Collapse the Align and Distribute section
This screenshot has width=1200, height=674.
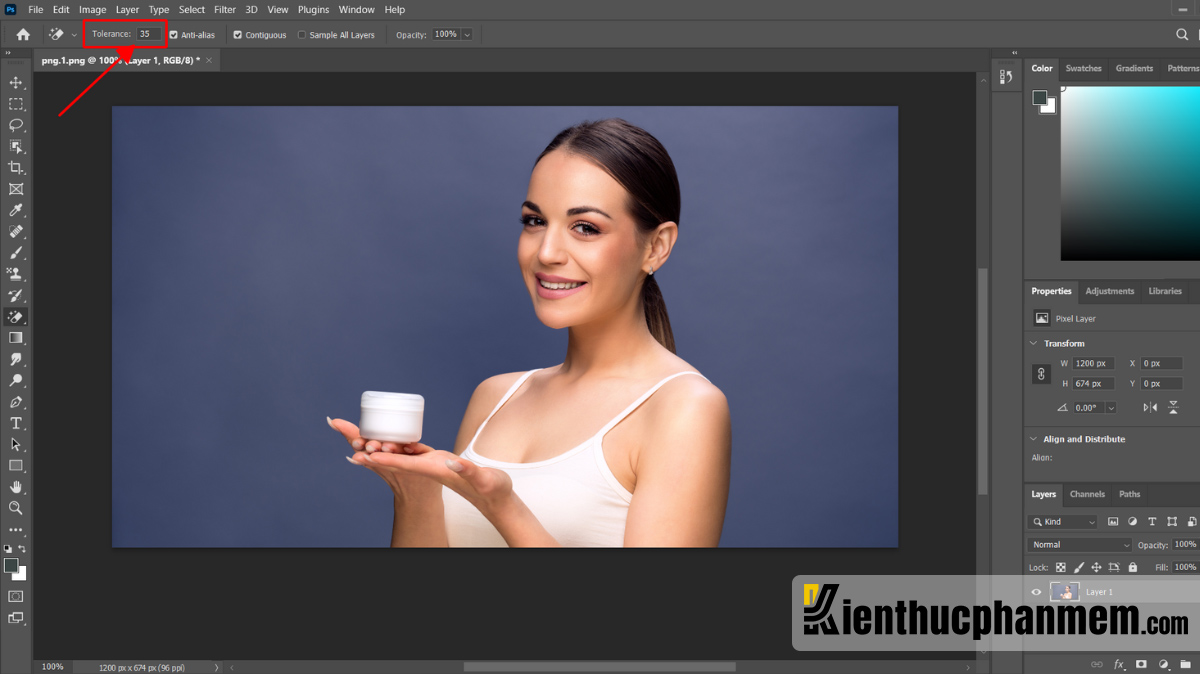coord(1034,439)
